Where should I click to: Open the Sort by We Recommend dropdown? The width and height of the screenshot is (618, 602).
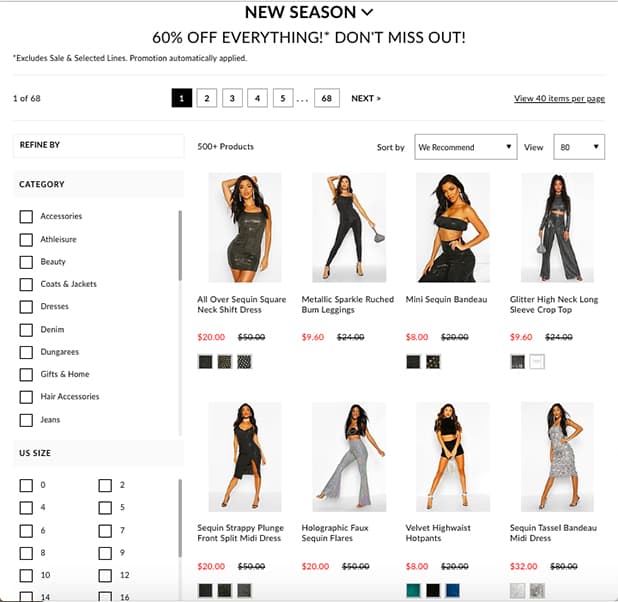(465, 147)
